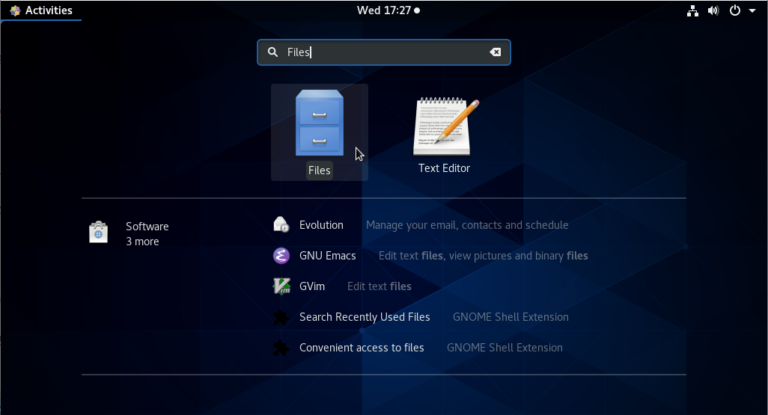Viewport: 768px width, 415px height.
Task: Click the network status icon
Action: click(x=692, y=10)
